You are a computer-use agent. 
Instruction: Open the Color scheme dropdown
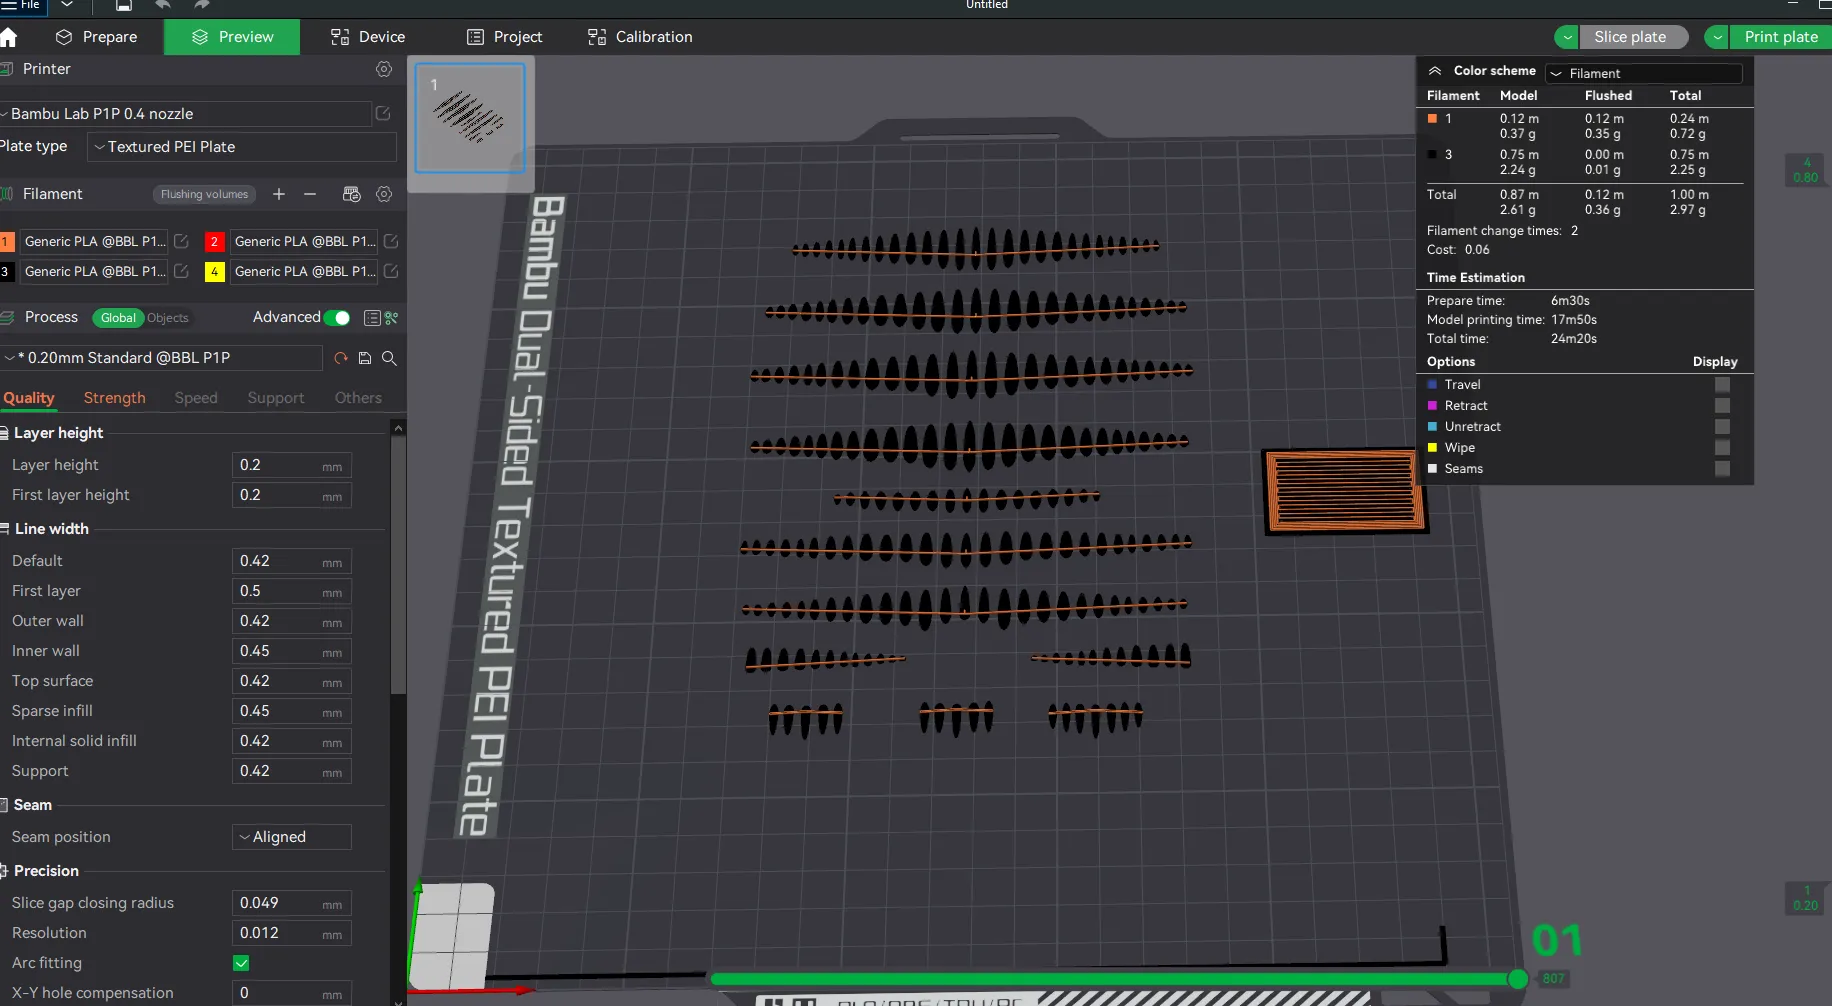pos(1643,73)
